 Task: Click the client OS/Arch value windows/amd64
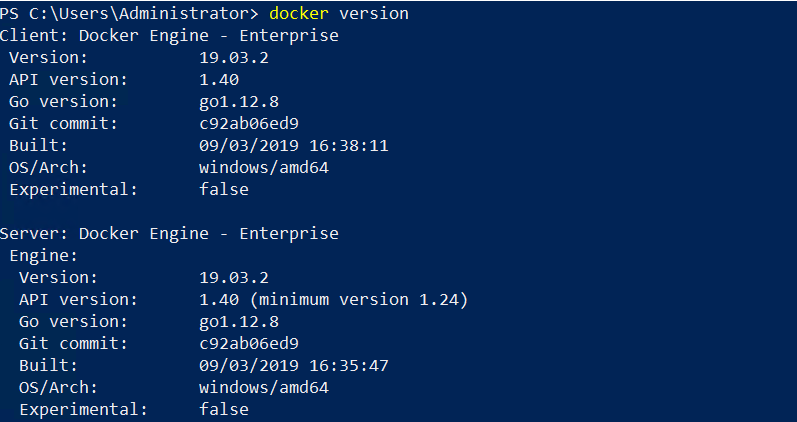[x=264, y=167]
